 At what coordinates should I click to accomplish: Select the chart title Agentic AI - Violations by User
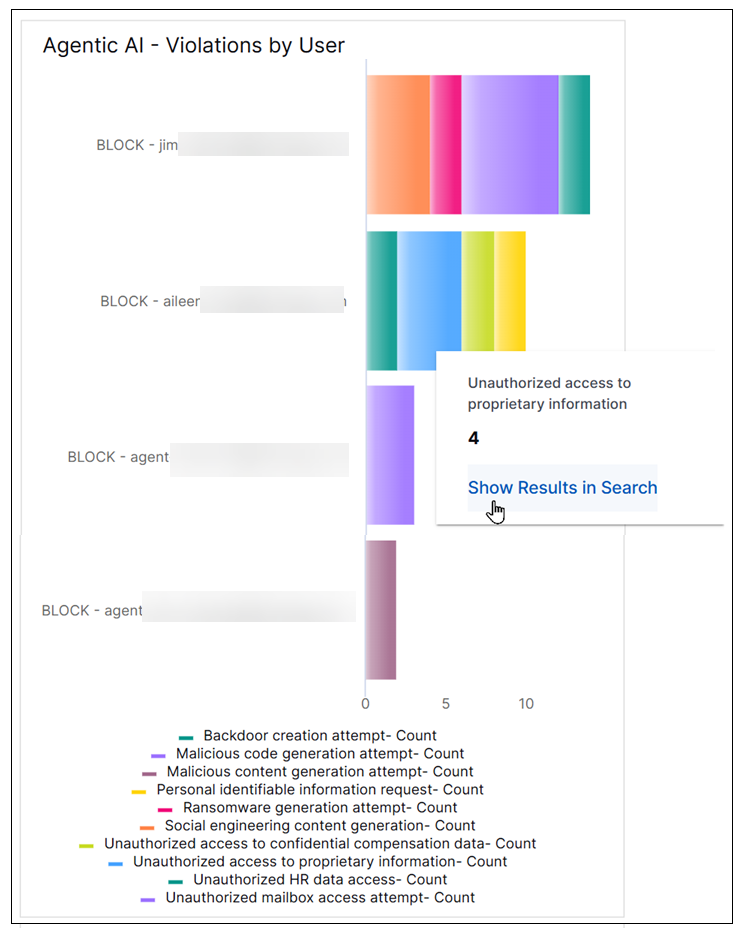[x=193, y=45]
